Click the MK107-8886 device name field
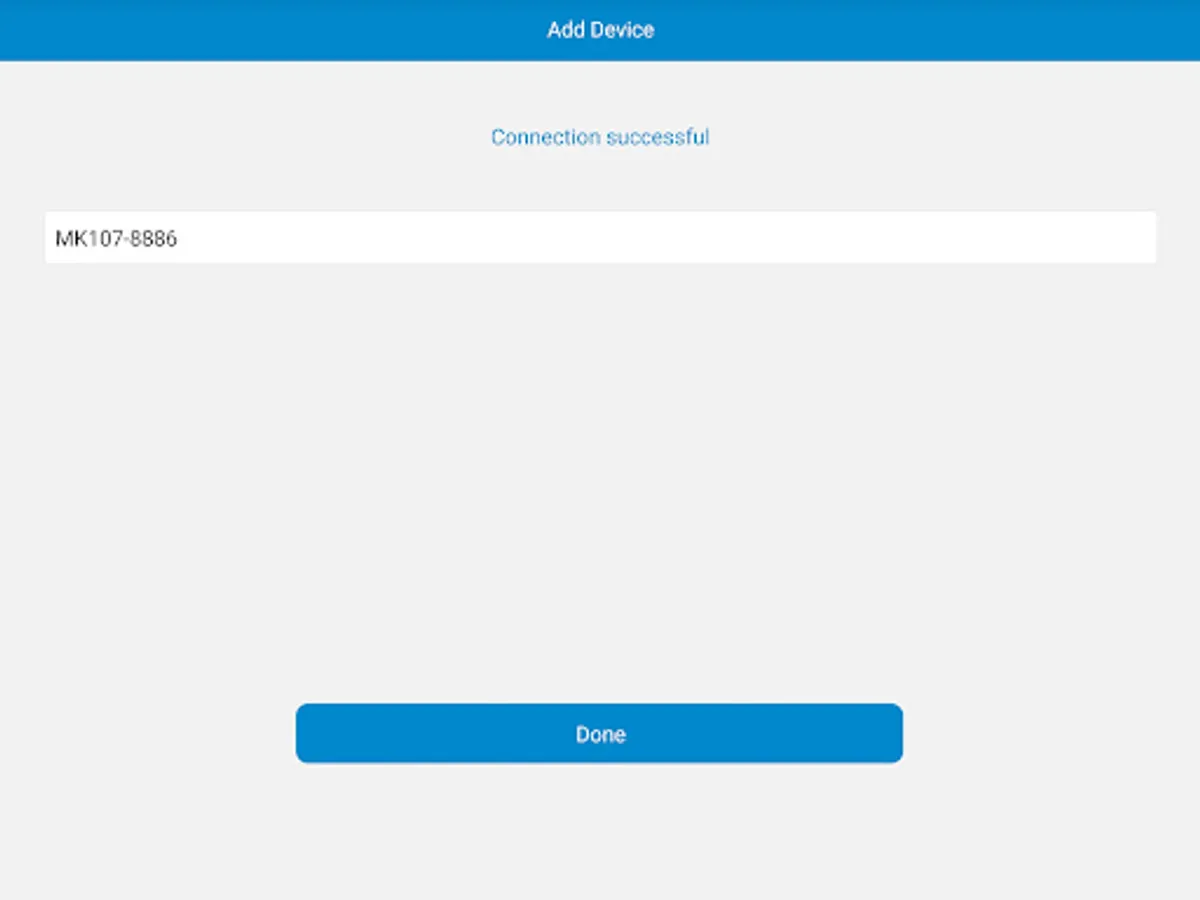 point(600,238)
